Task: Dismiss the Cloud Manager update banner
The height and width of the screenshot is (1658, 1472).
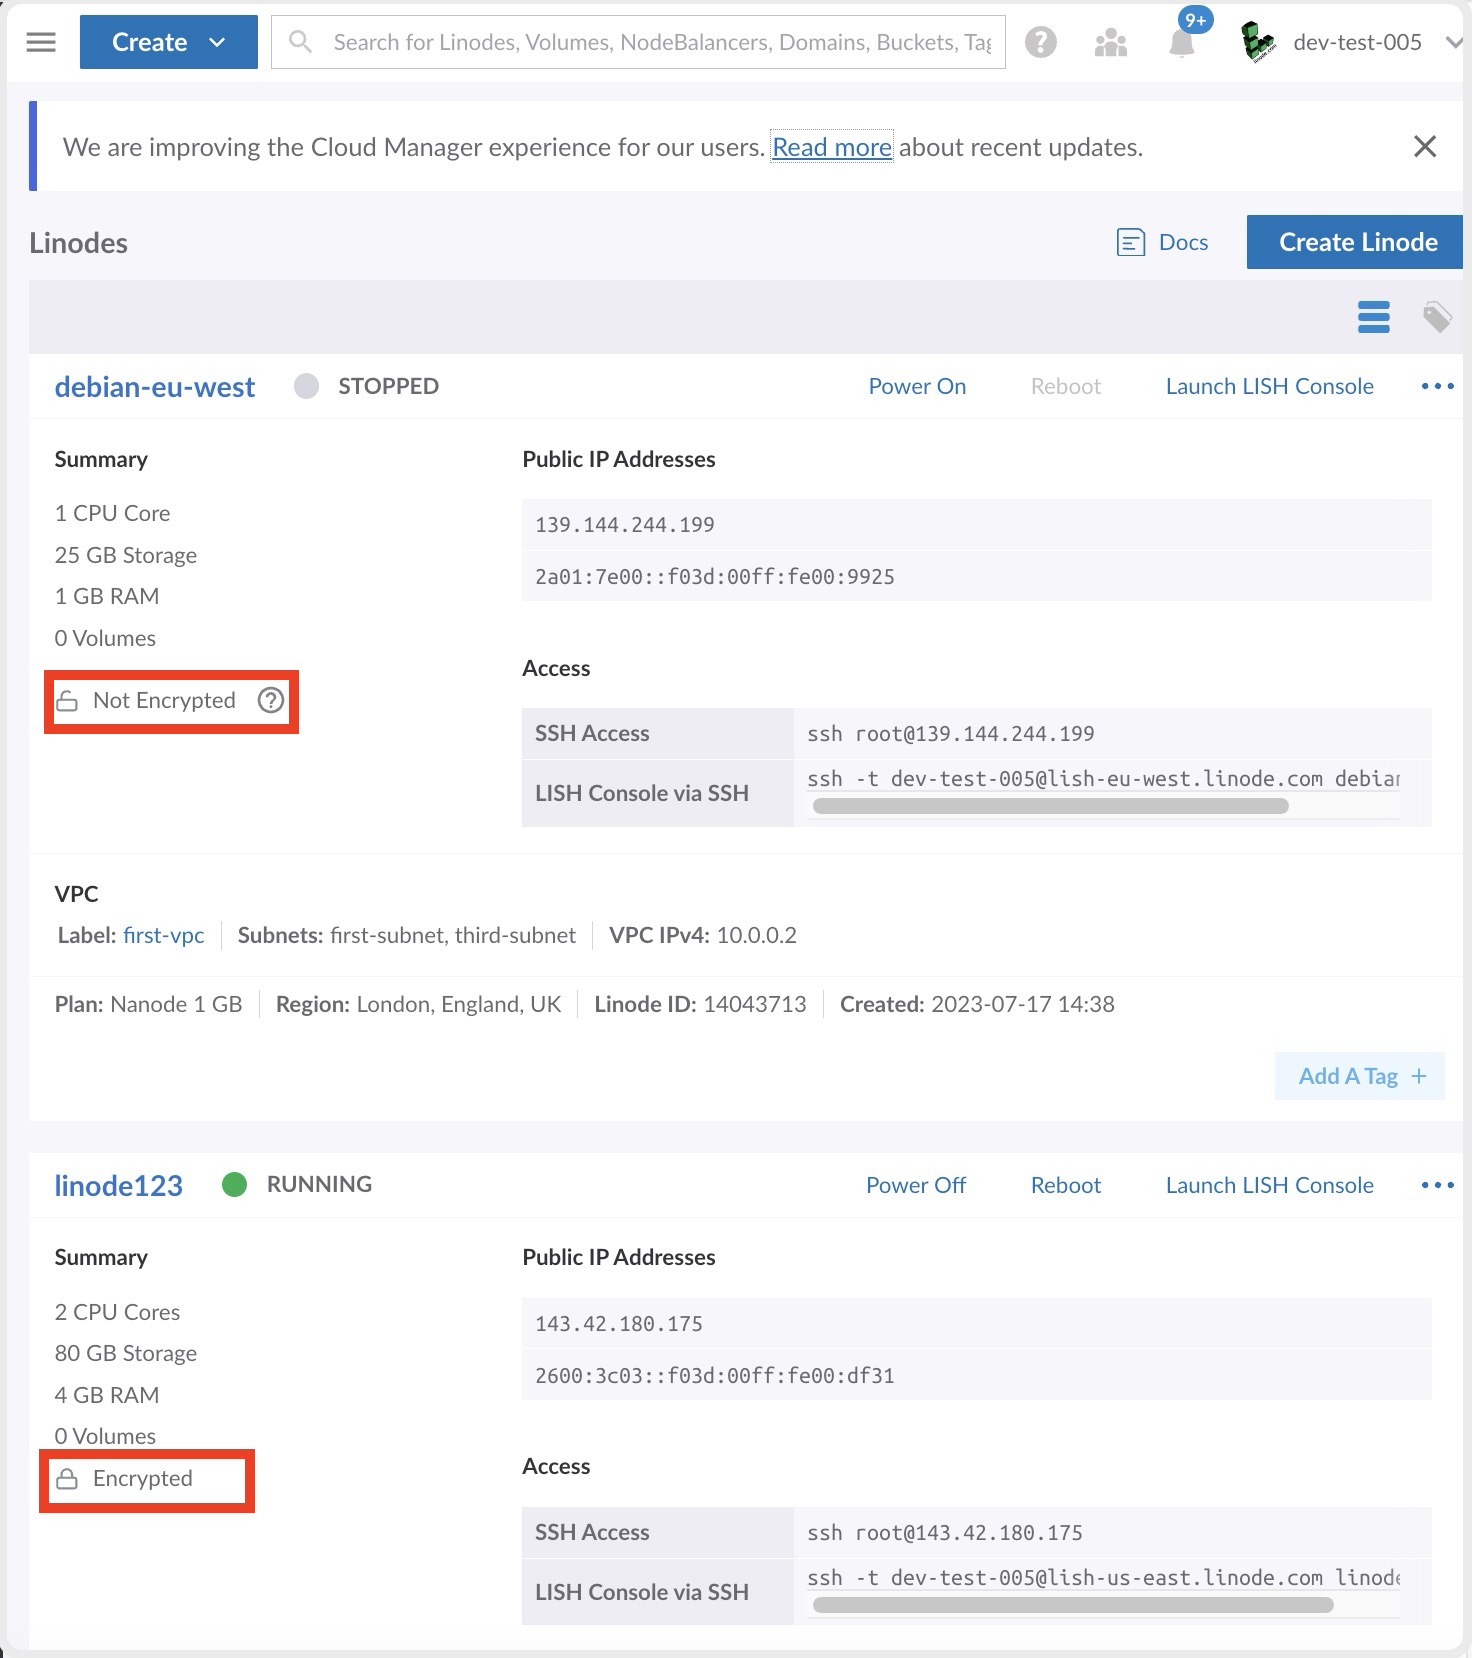Action: point(1425,147)
